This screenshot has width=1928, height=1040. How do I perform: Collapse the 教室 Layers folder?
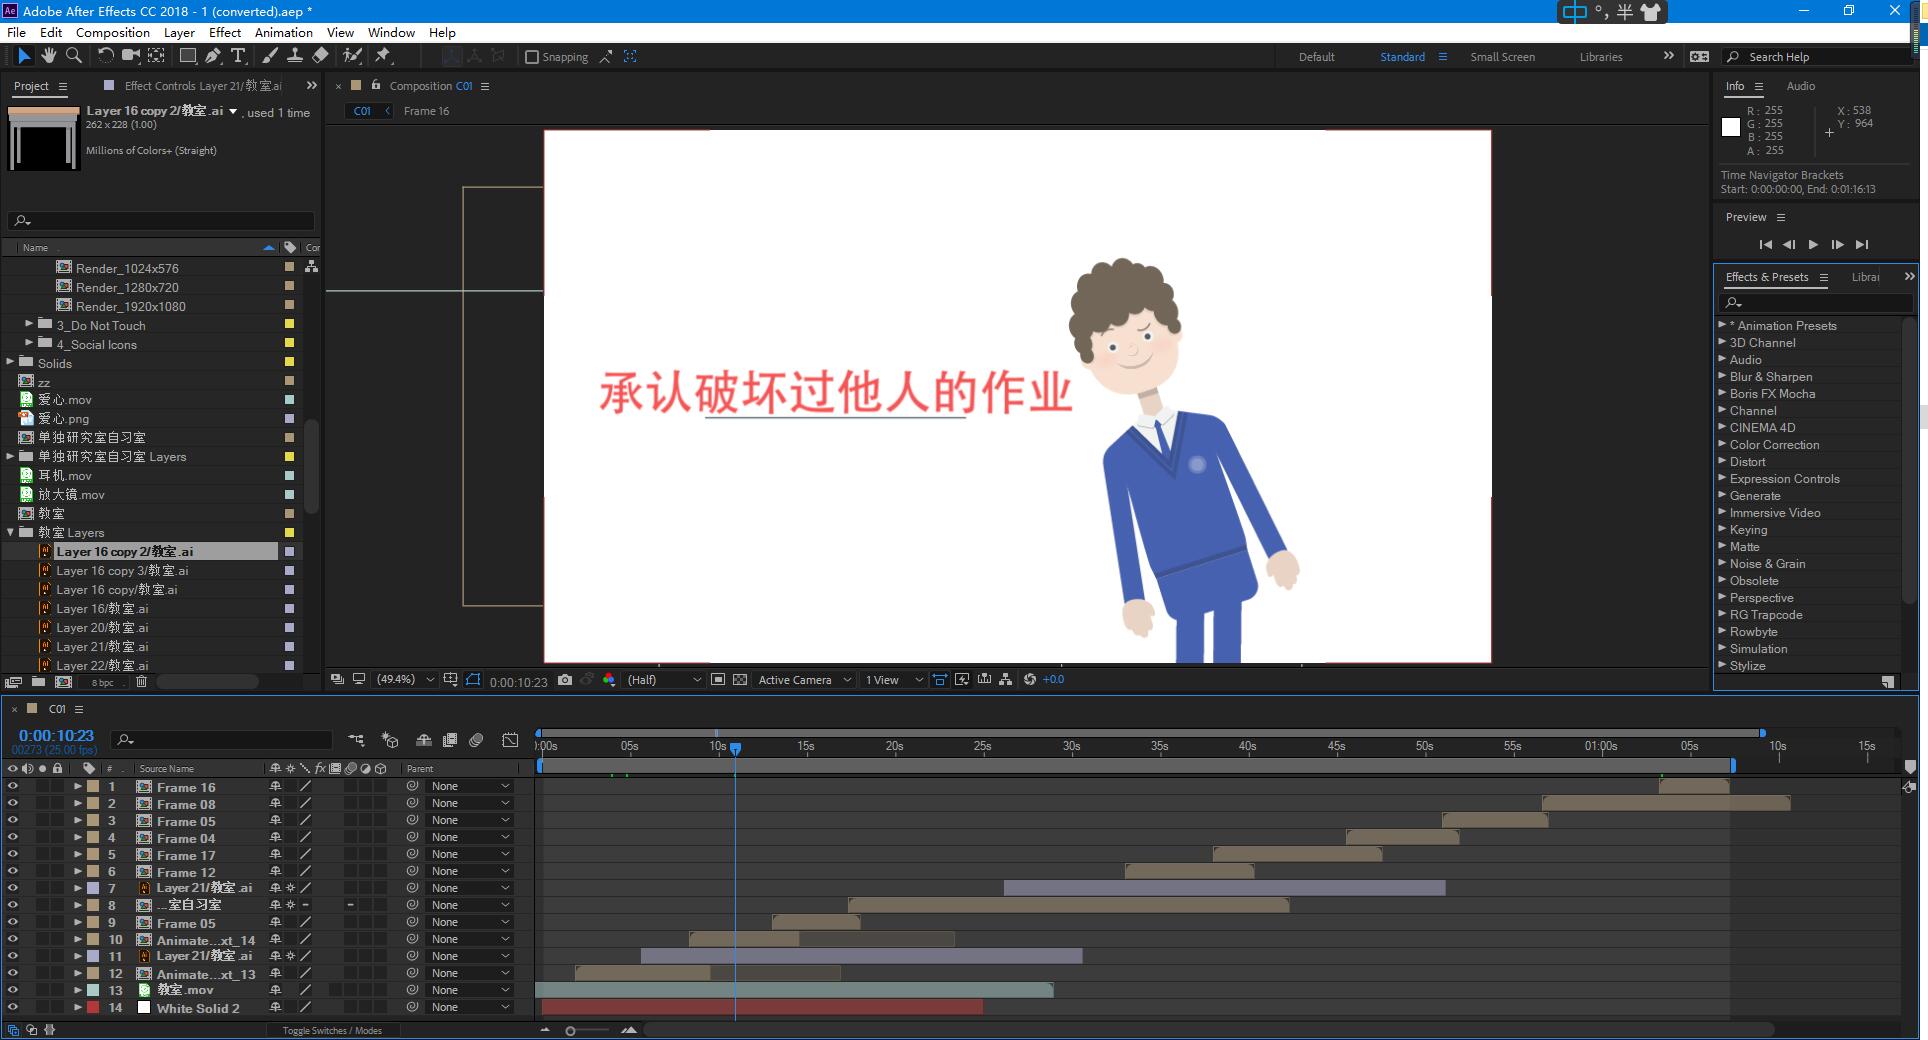click(x=11, y=532)
